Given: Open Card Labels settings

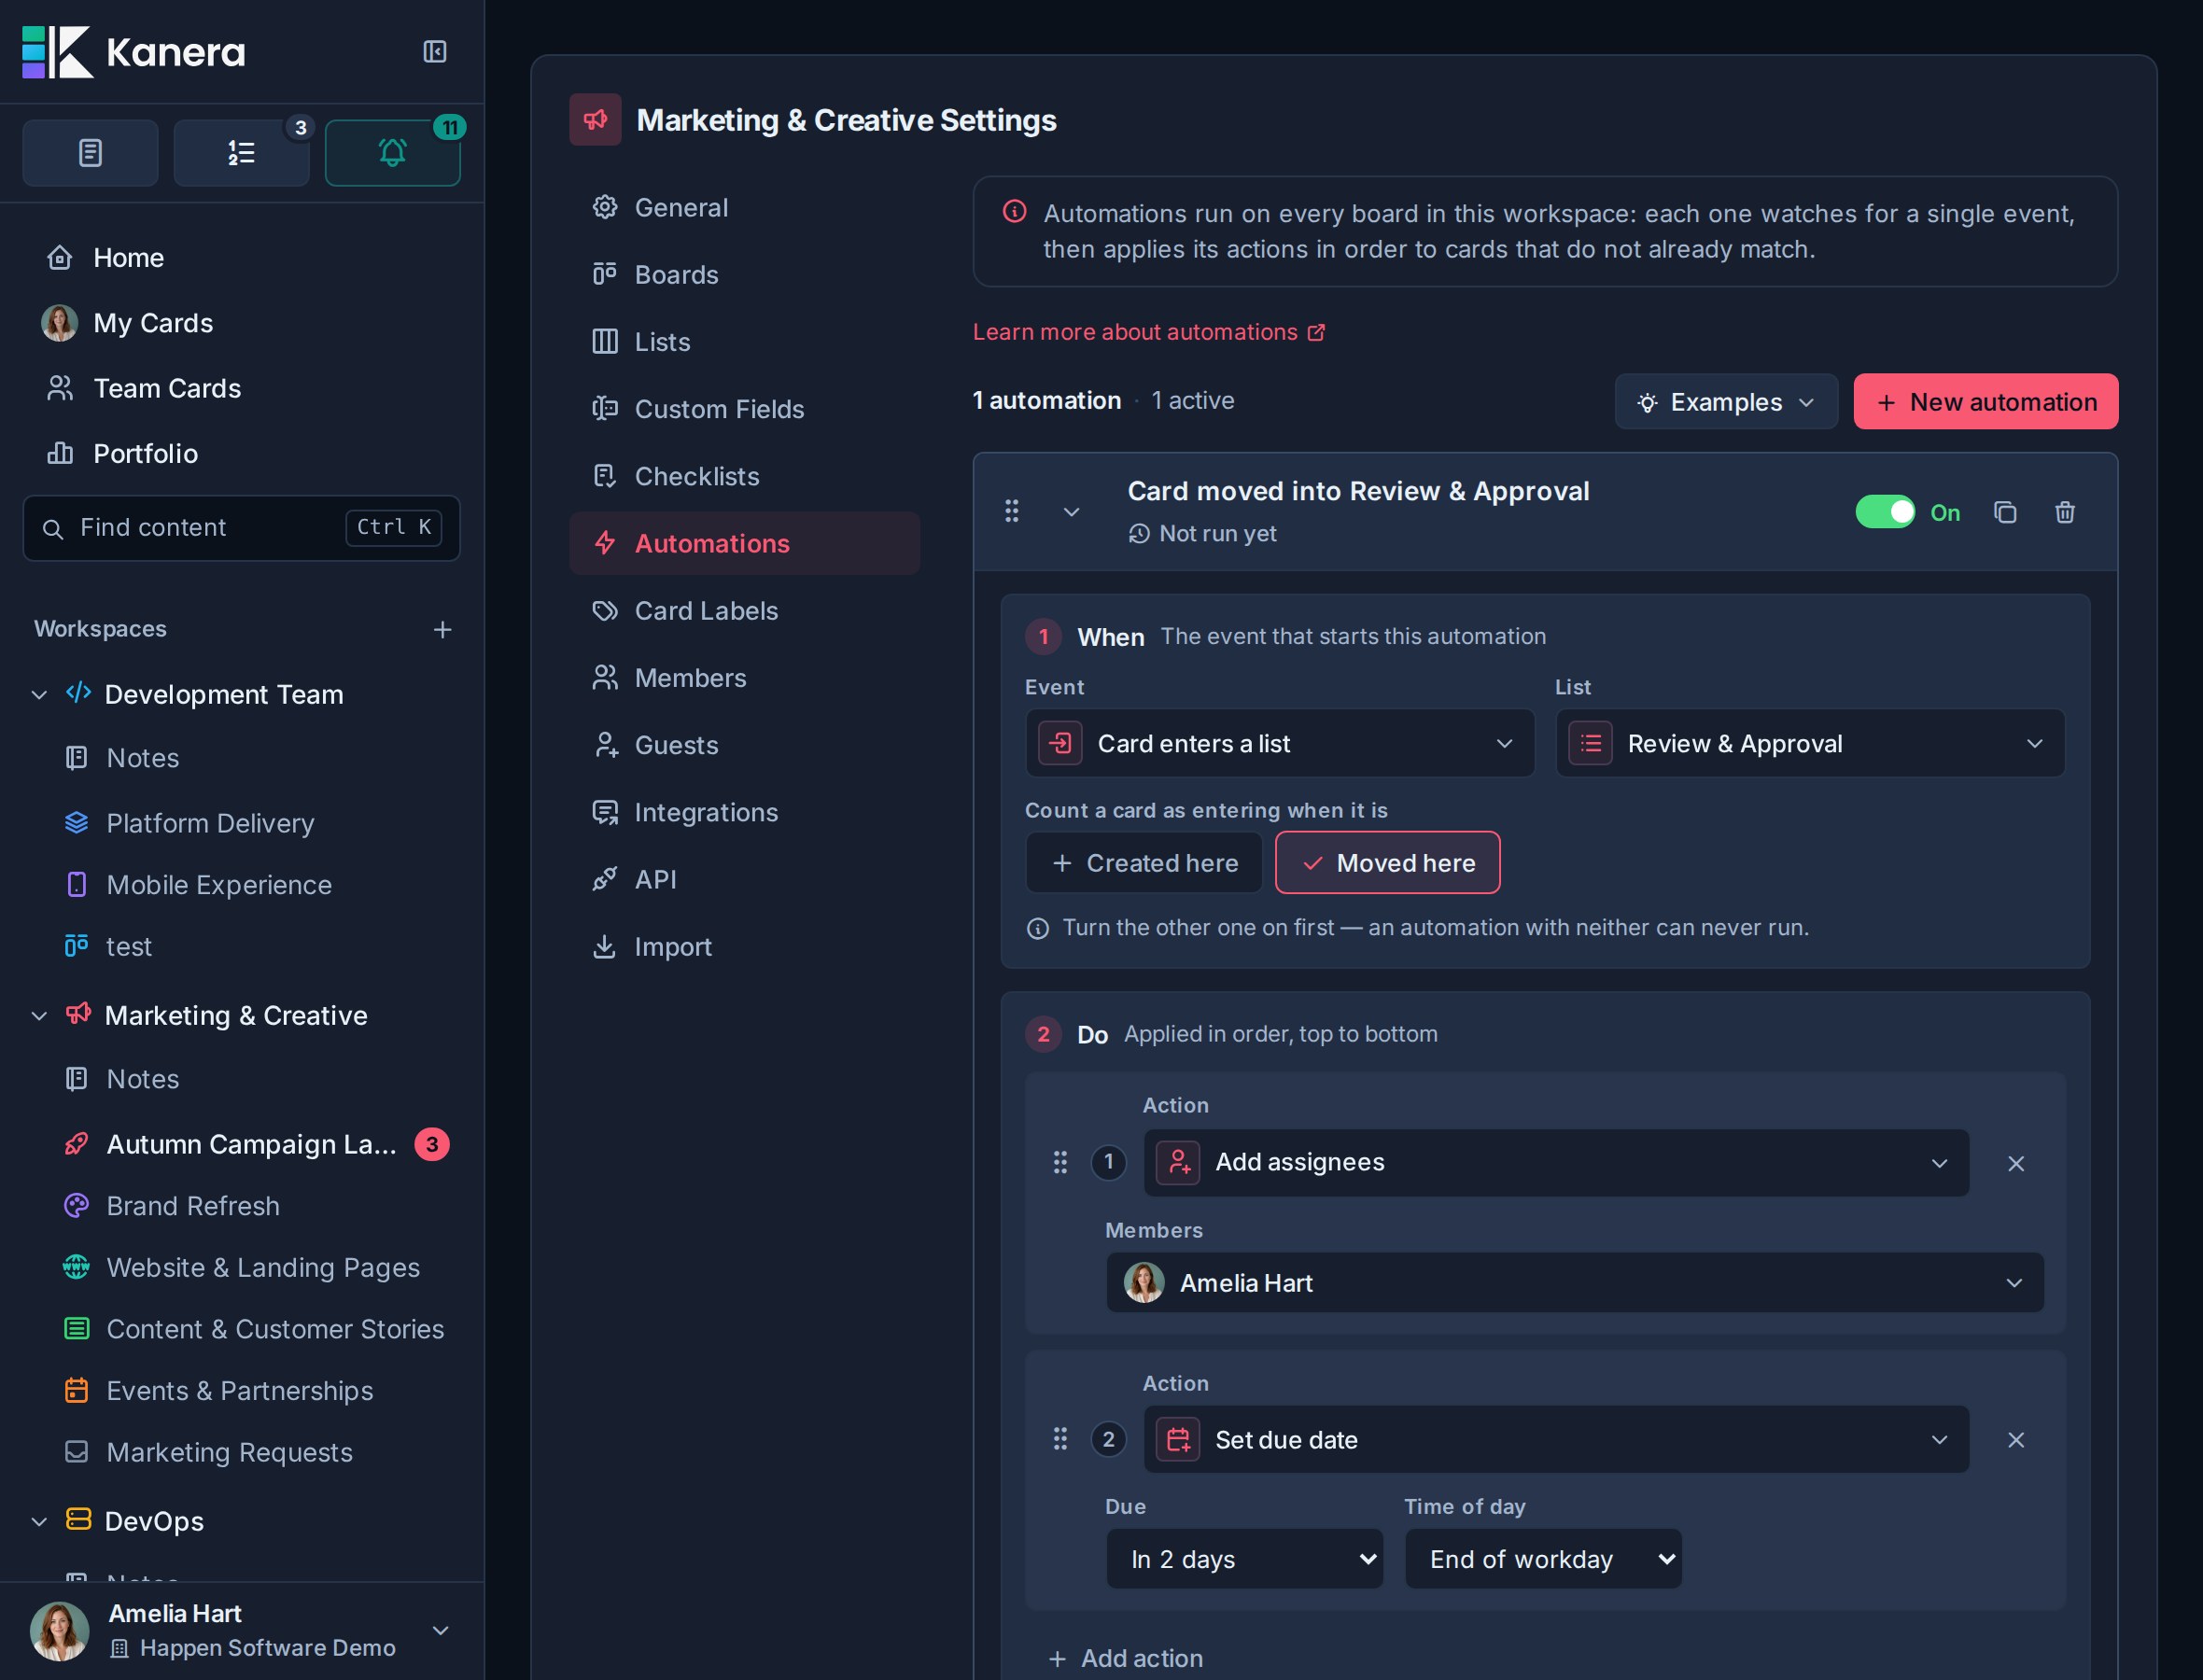Looking at the screenshot, I should pos(744,611).
